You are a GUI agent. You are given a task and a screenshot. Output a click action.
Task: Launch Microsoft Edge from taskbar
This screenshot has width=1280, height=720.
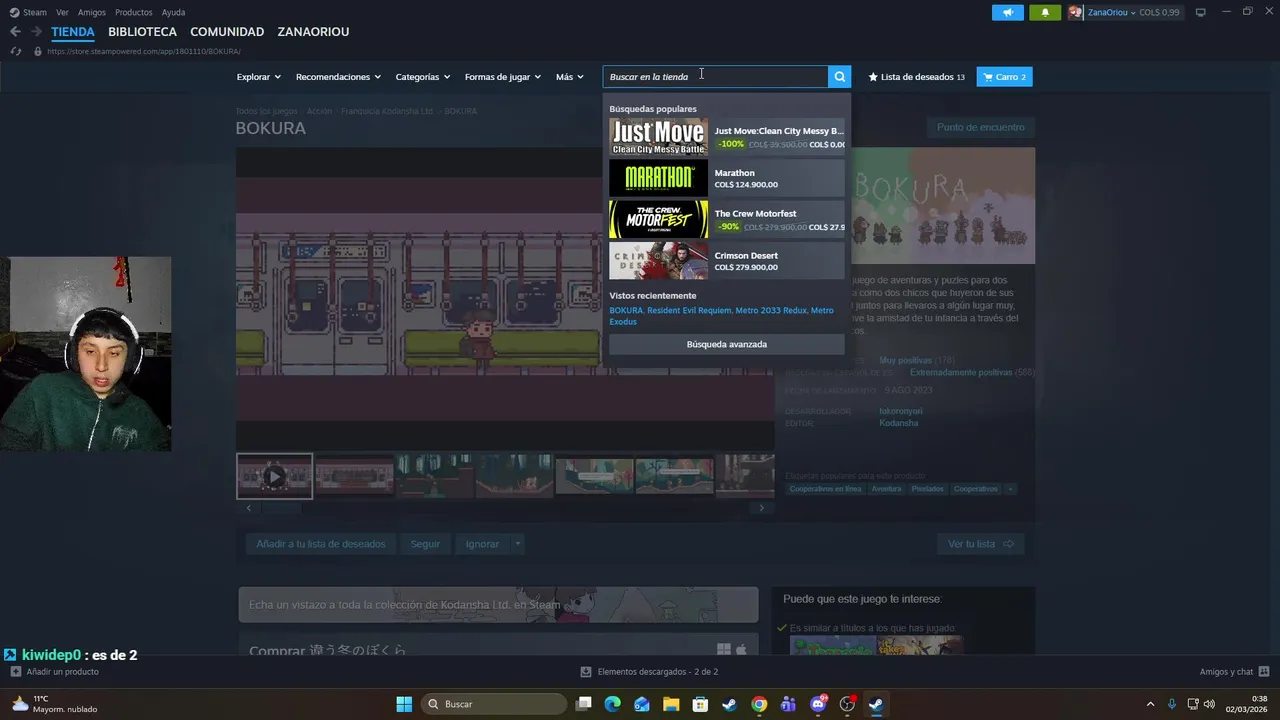(613, 704)
